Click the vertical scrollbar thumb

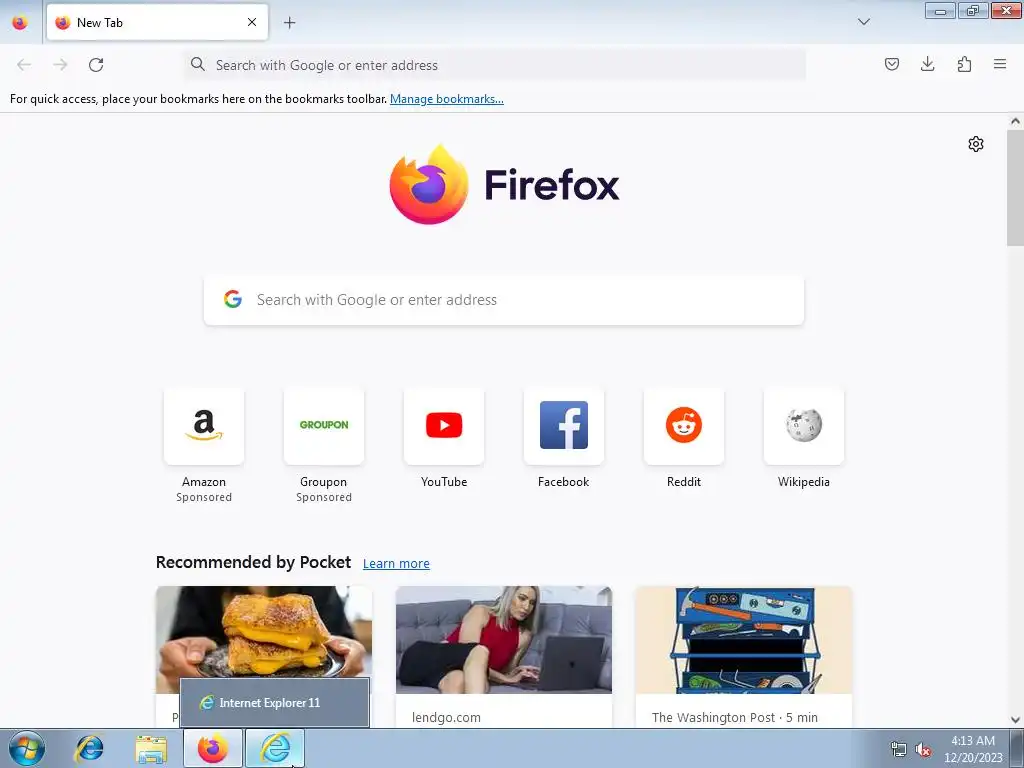click(x=1015, y=187)
